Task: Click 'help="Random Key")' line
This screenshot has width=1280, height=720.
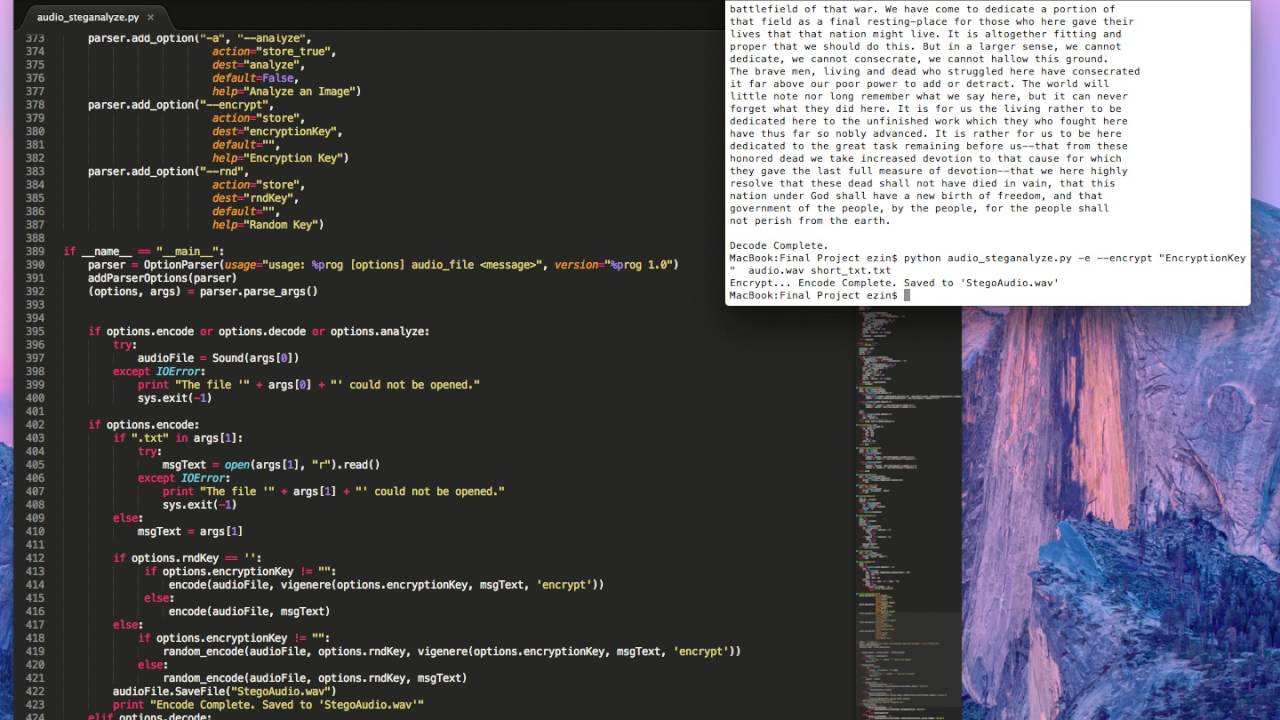Action: (268, 225)
